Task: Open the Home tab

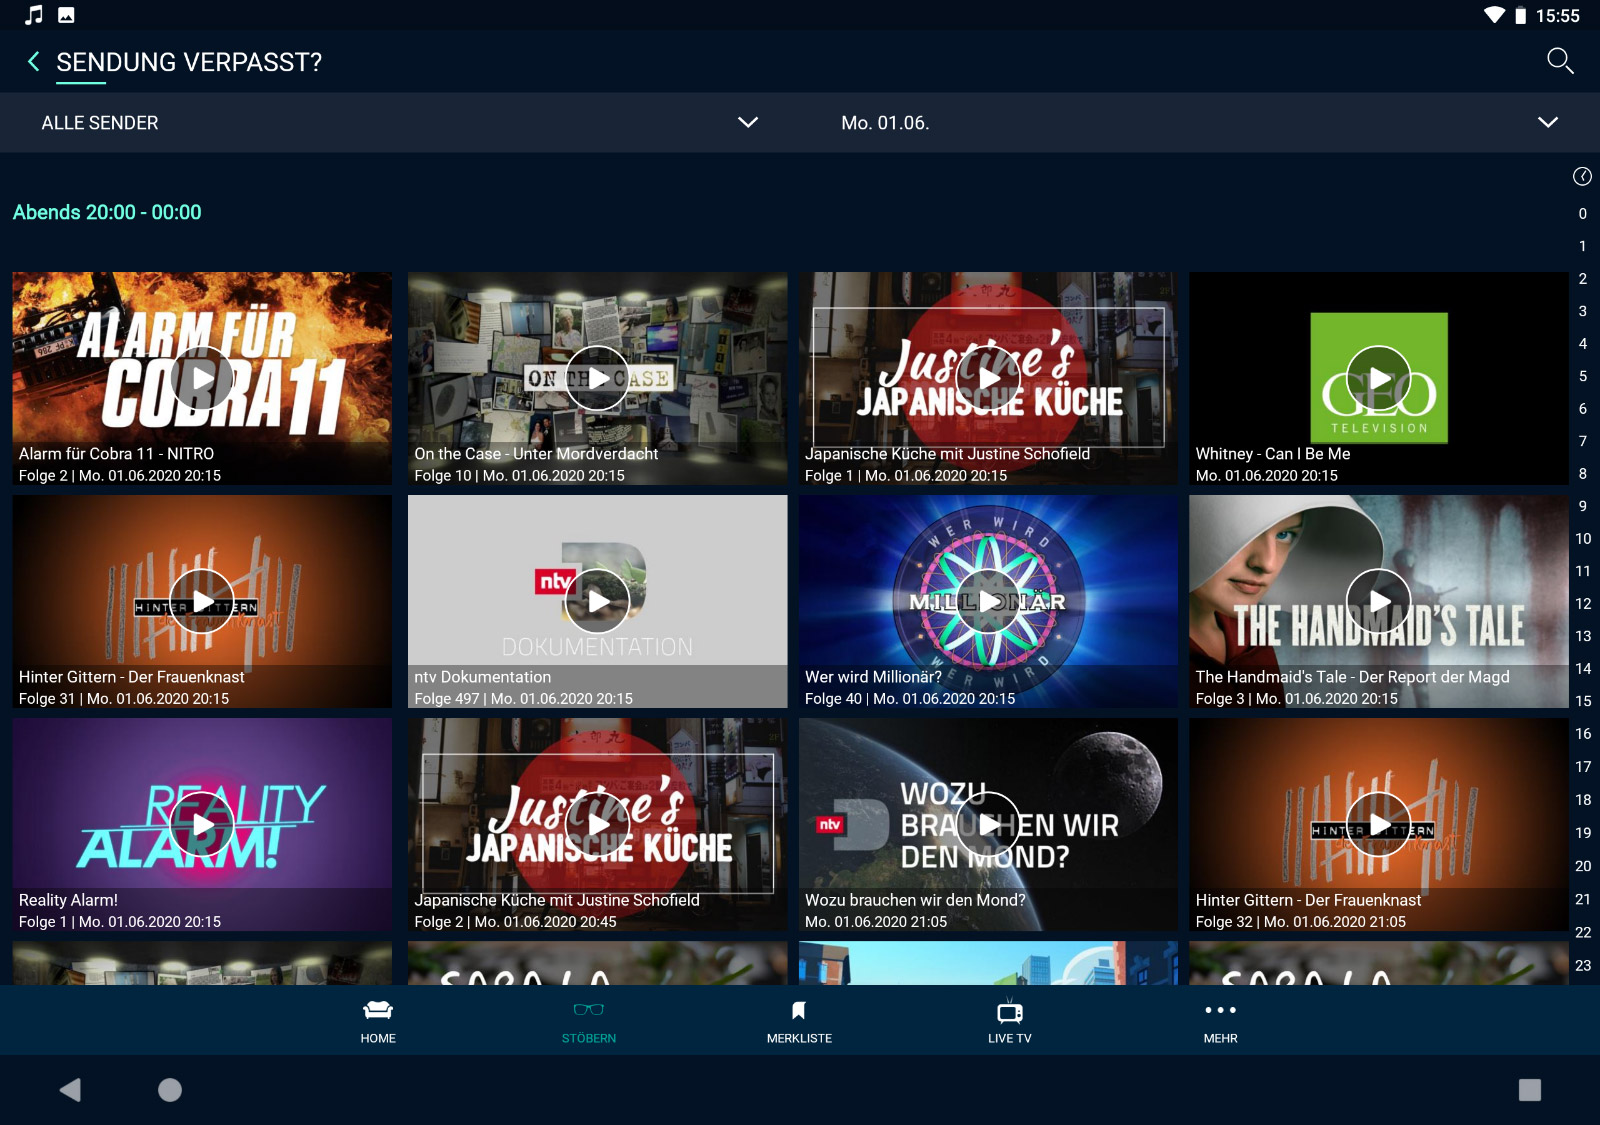Action: coord(378,1021)
